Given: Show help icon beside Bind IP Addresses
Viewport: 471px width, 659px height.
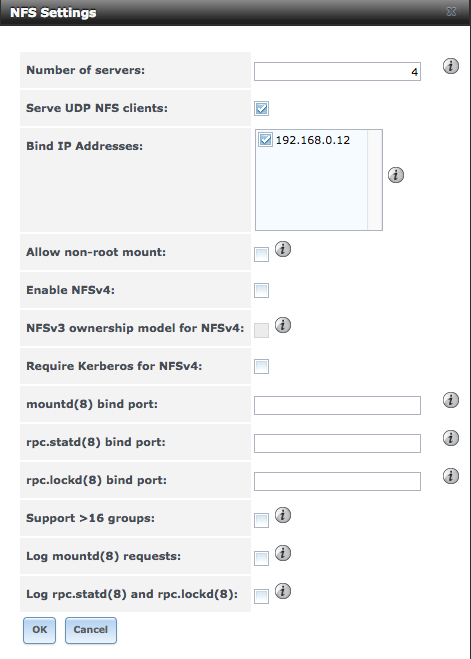Looking at the screenshot, I should (x=395, y=175).
